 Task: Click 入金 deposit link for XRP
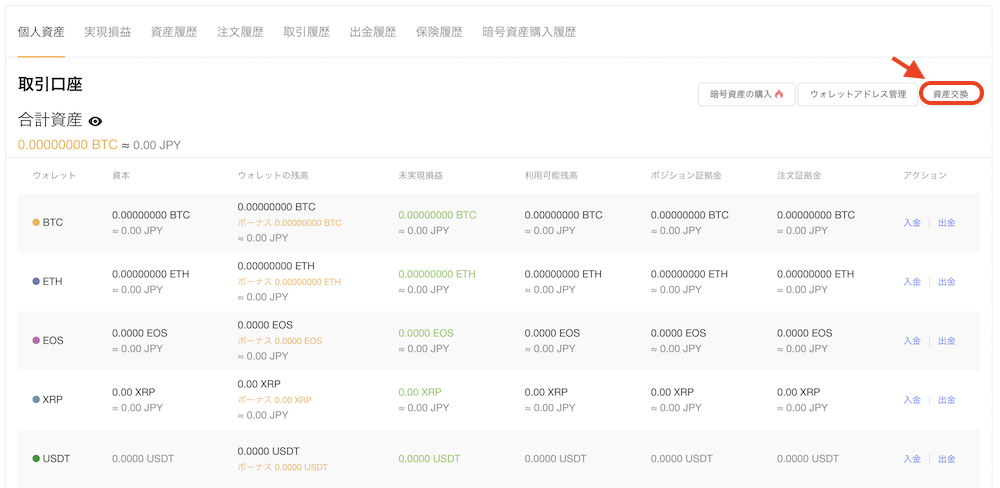(x=912, y=399)
